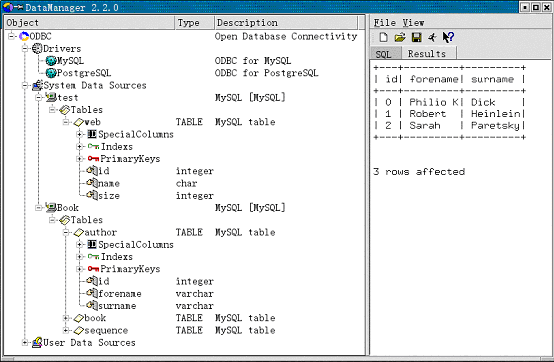Image resolution: width=554 pixels, height=362 pixels.
Task: Collapse the Book data source node
Action: 38,208
